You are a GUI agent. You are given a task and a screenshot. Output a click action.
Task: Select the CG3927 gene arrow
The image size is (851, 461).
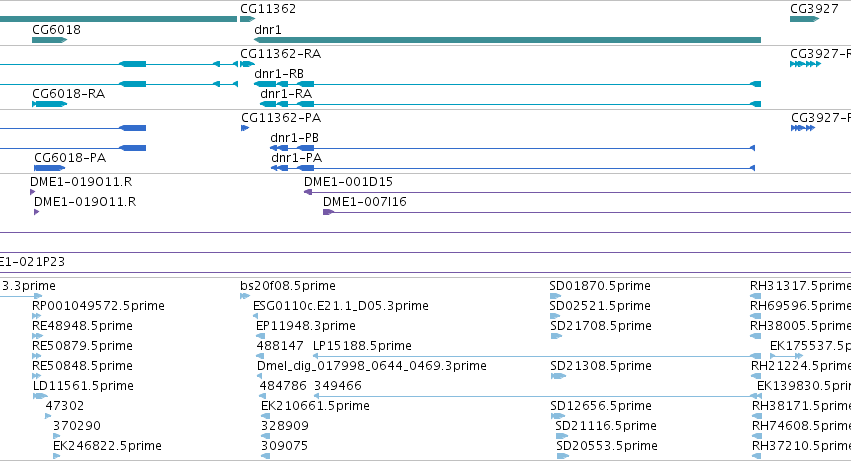coord(804,19)
